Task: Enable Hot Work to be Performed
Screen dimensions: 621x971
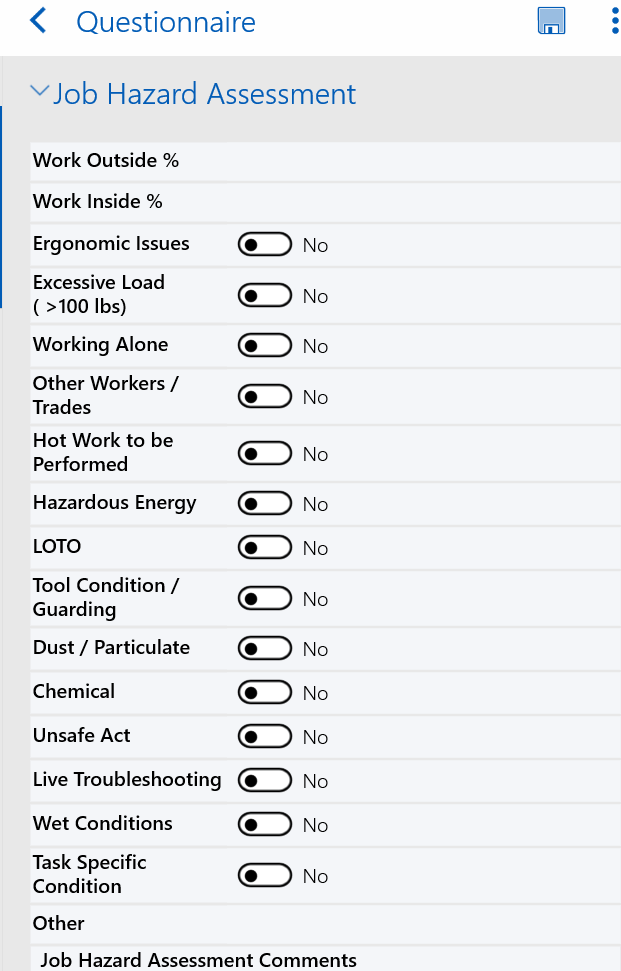Action: click(264, 453)
